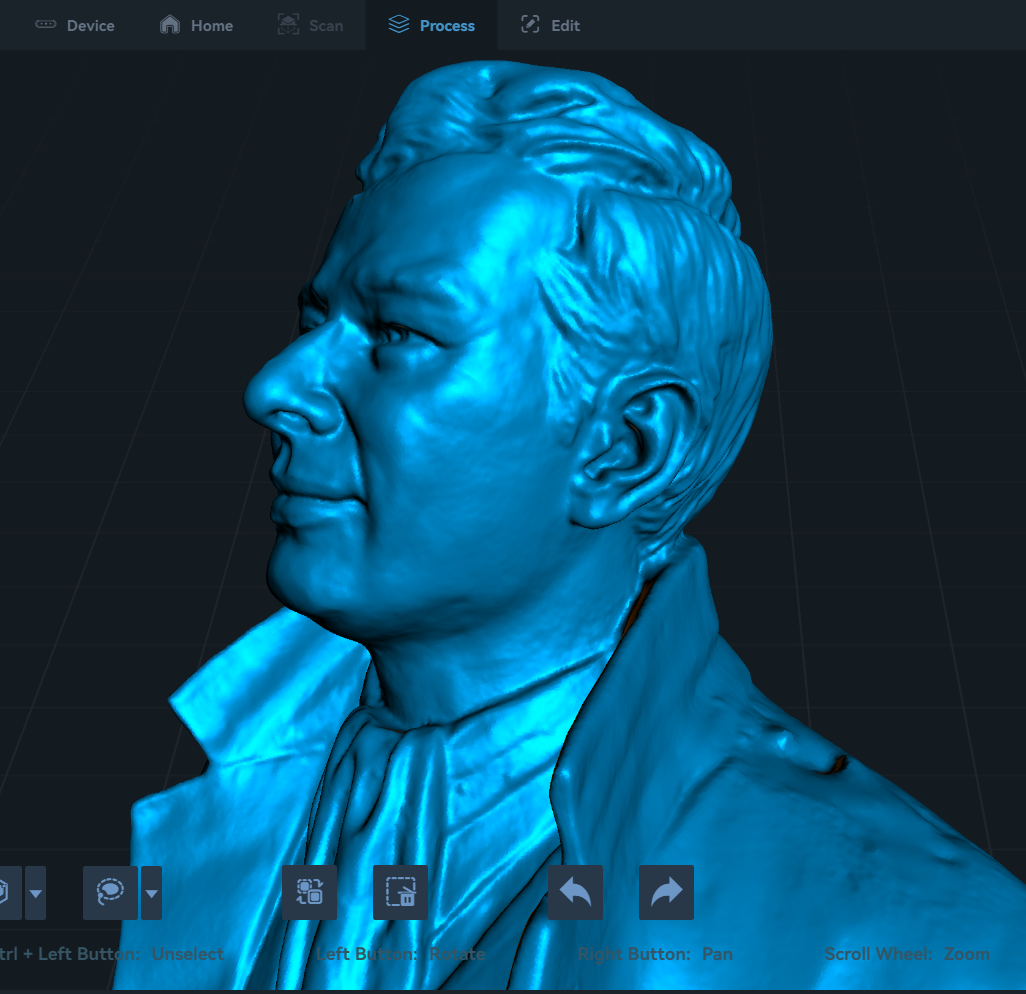Switch to the Scan tab
The height and width of the screenshot is (994, 1026).
[310, 25]
